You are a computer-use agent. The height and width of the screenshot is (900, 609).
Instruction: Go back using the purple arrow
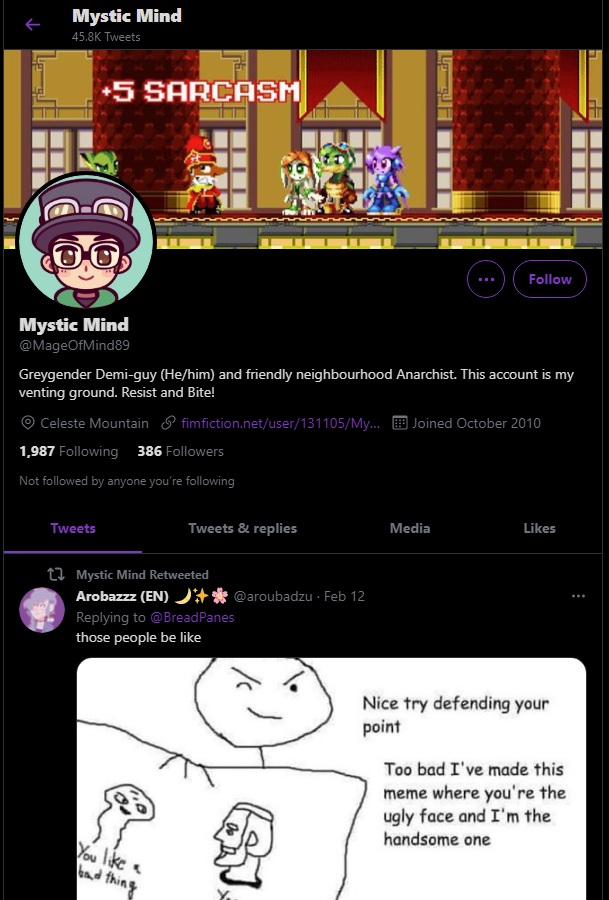pos(33,25)
